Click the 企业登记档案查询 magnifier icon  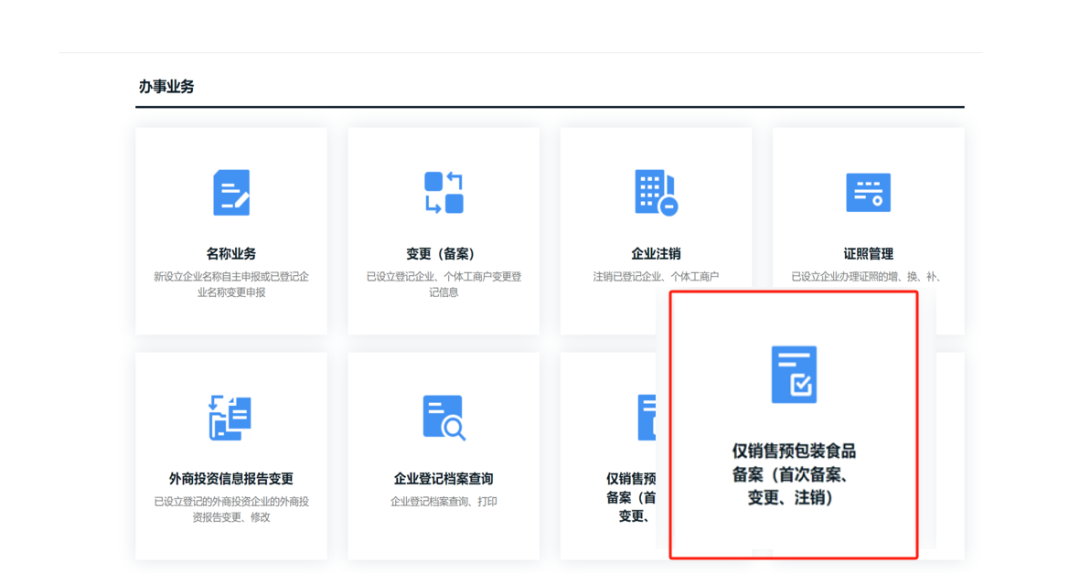tap(443, 417)
